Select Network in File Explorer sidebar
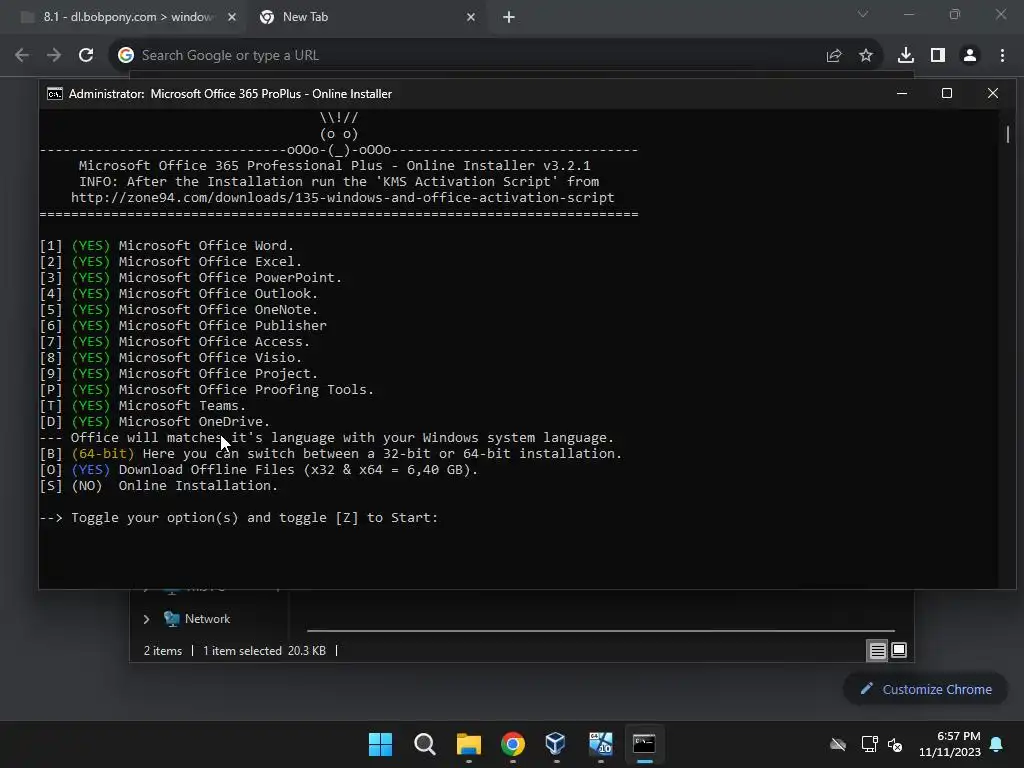 pyautogui.click(x=197, y=619)
